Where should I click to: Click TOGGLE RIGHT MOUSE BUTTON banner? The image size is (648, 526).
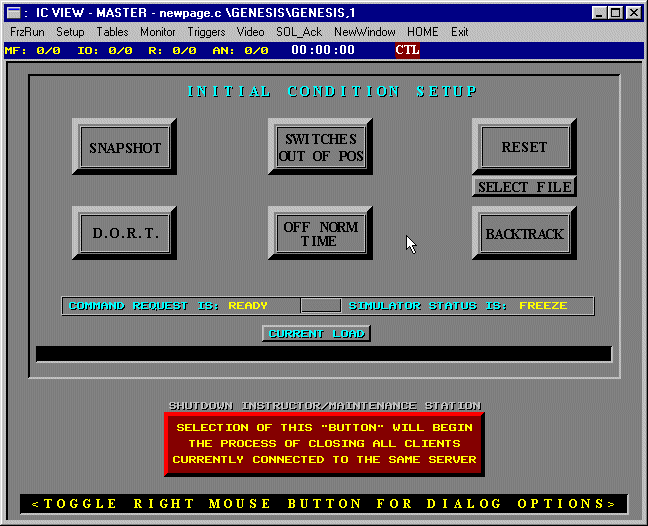click(x=324, y=504)
